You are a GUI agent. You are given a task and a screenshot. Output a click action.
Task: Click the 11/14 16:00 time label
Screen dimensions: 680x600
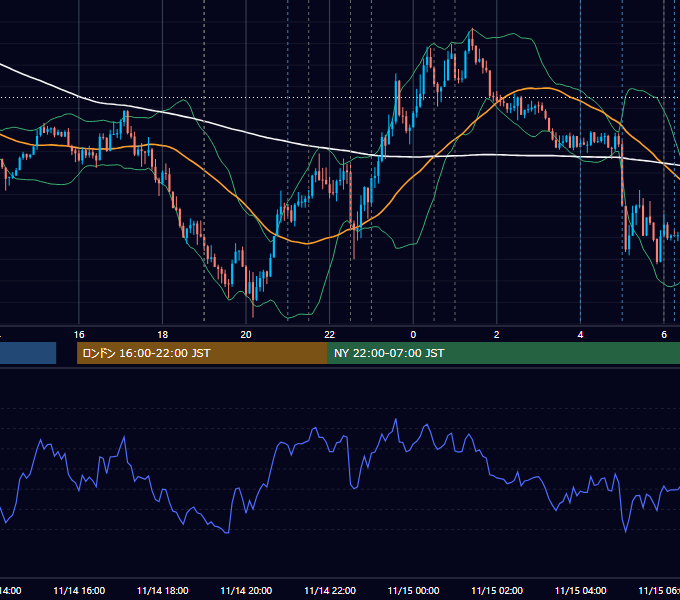(x=79, y=590)
